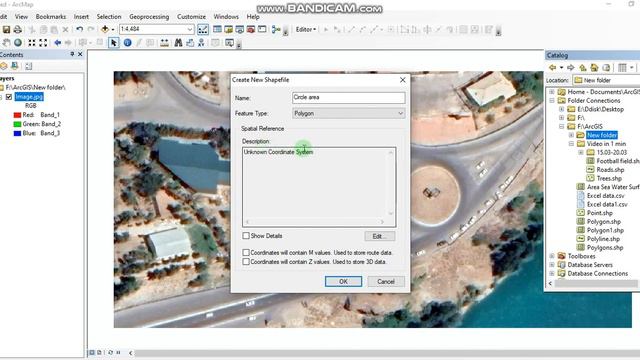Expand the Toolboxes node
640x360 pixels.
(x=552, y=256)
